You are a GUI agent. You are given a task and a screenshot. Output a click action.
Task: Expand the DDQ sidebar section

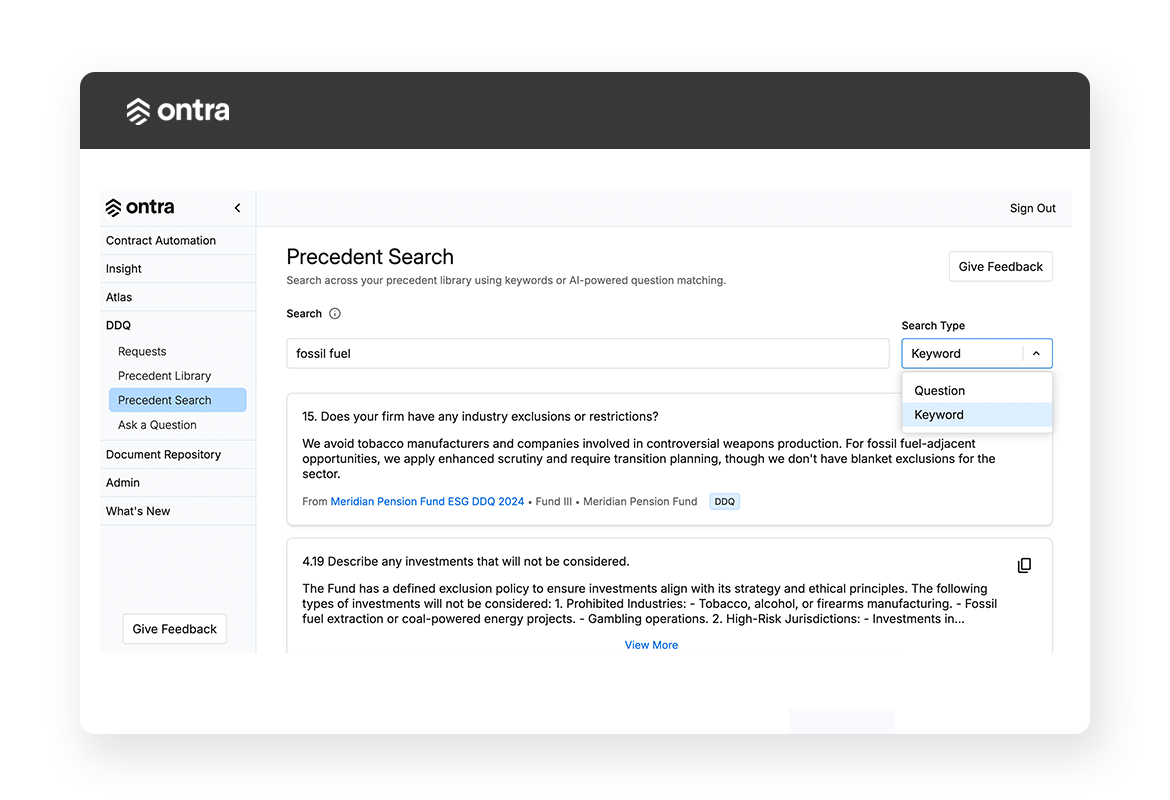click(x=118, y=325)
